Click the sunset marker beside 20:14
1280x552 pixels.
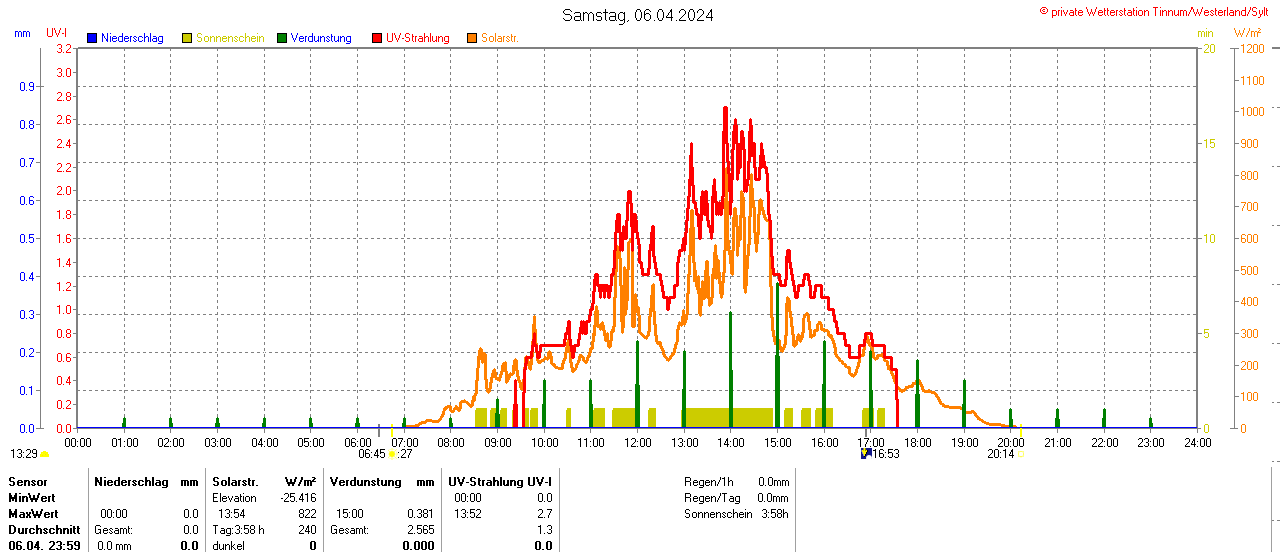[x=1020, y=454]
